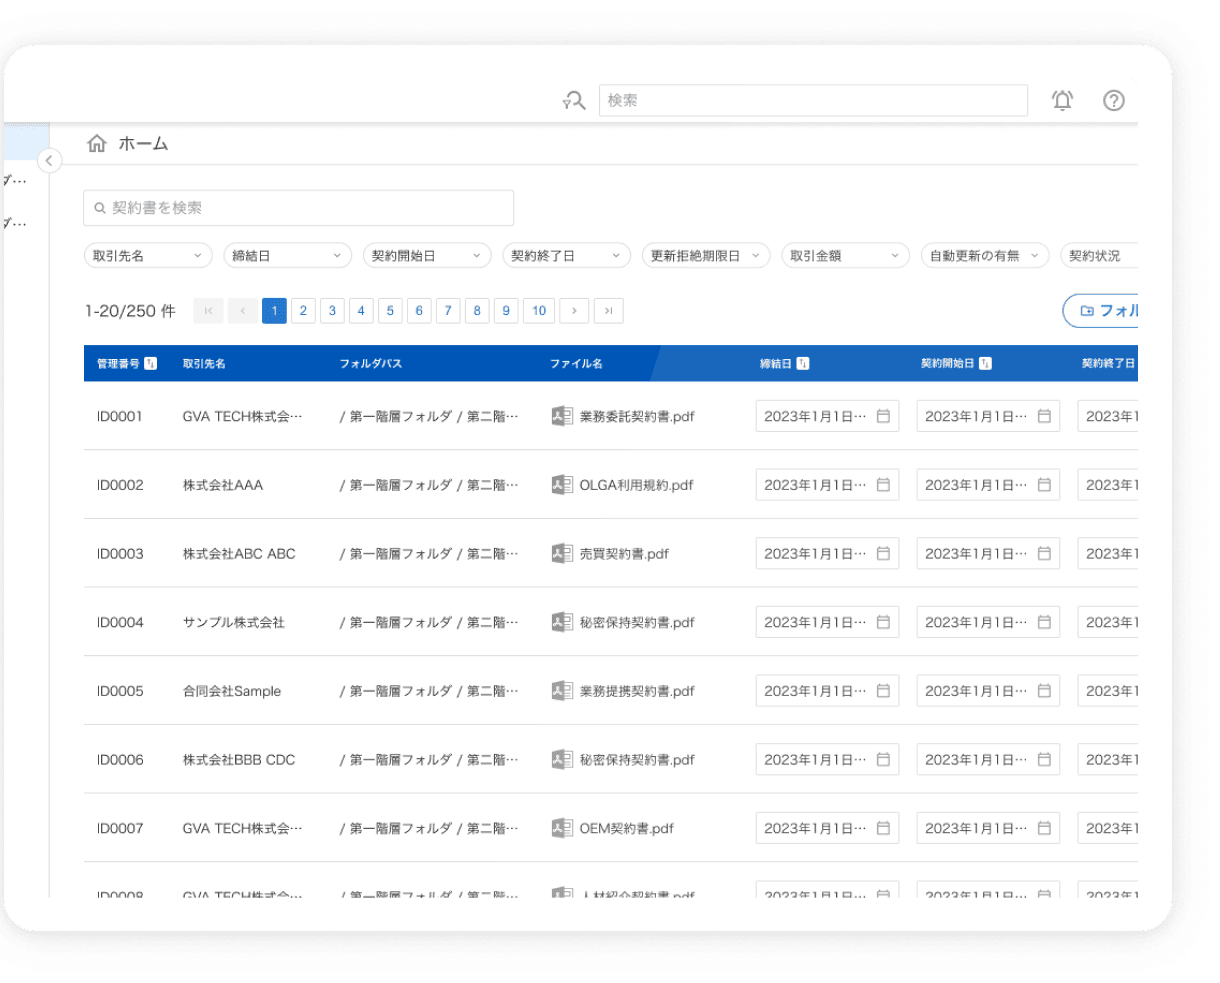The image size is (1220, 983).
Task: Select 株式会社AAA cell
Action: tap(223, 485)
